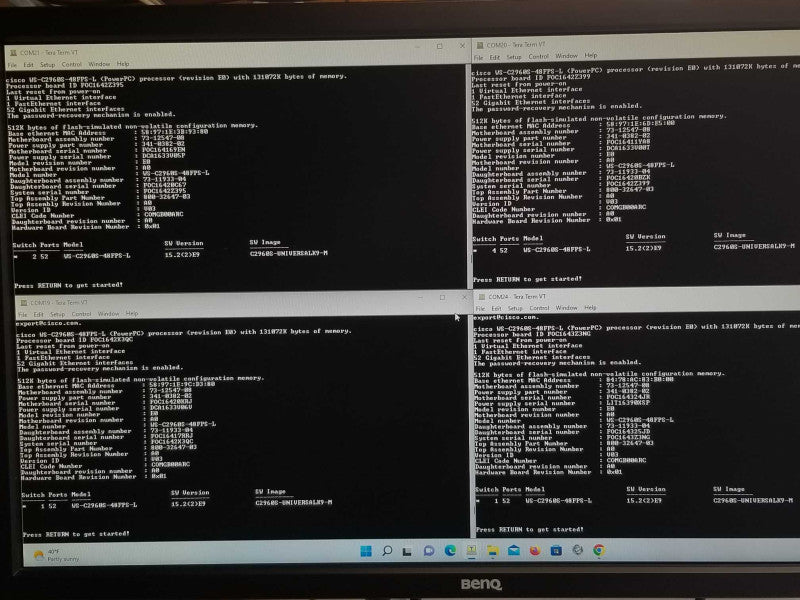Click 'CLEI Code Number' line in COM24
Image resolution: width=800 pixels, height=600 pixels.
click(560, 460)
